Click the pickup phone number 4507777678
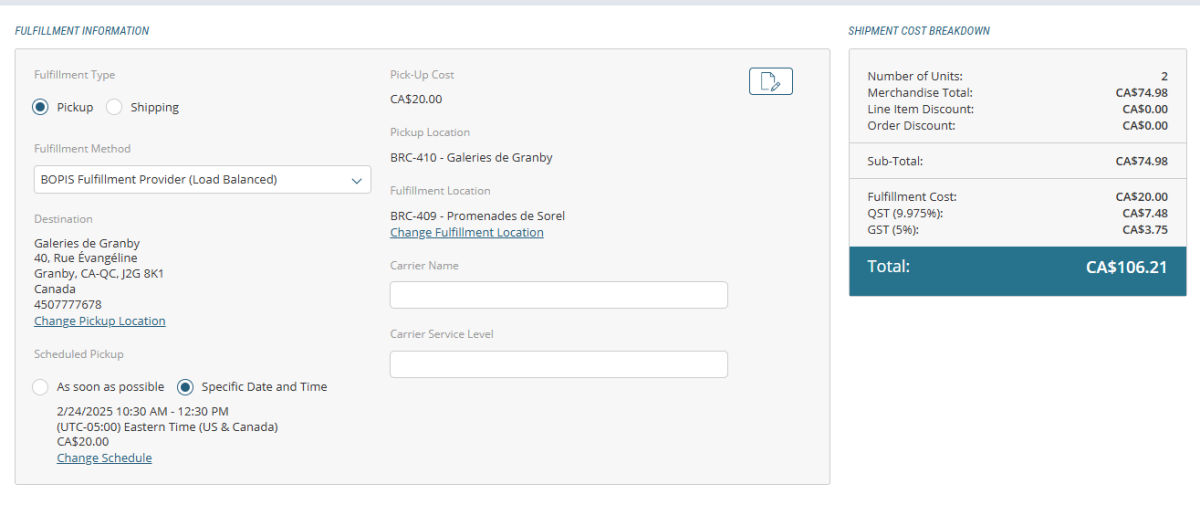1200x526 pixels. [68, 304]
